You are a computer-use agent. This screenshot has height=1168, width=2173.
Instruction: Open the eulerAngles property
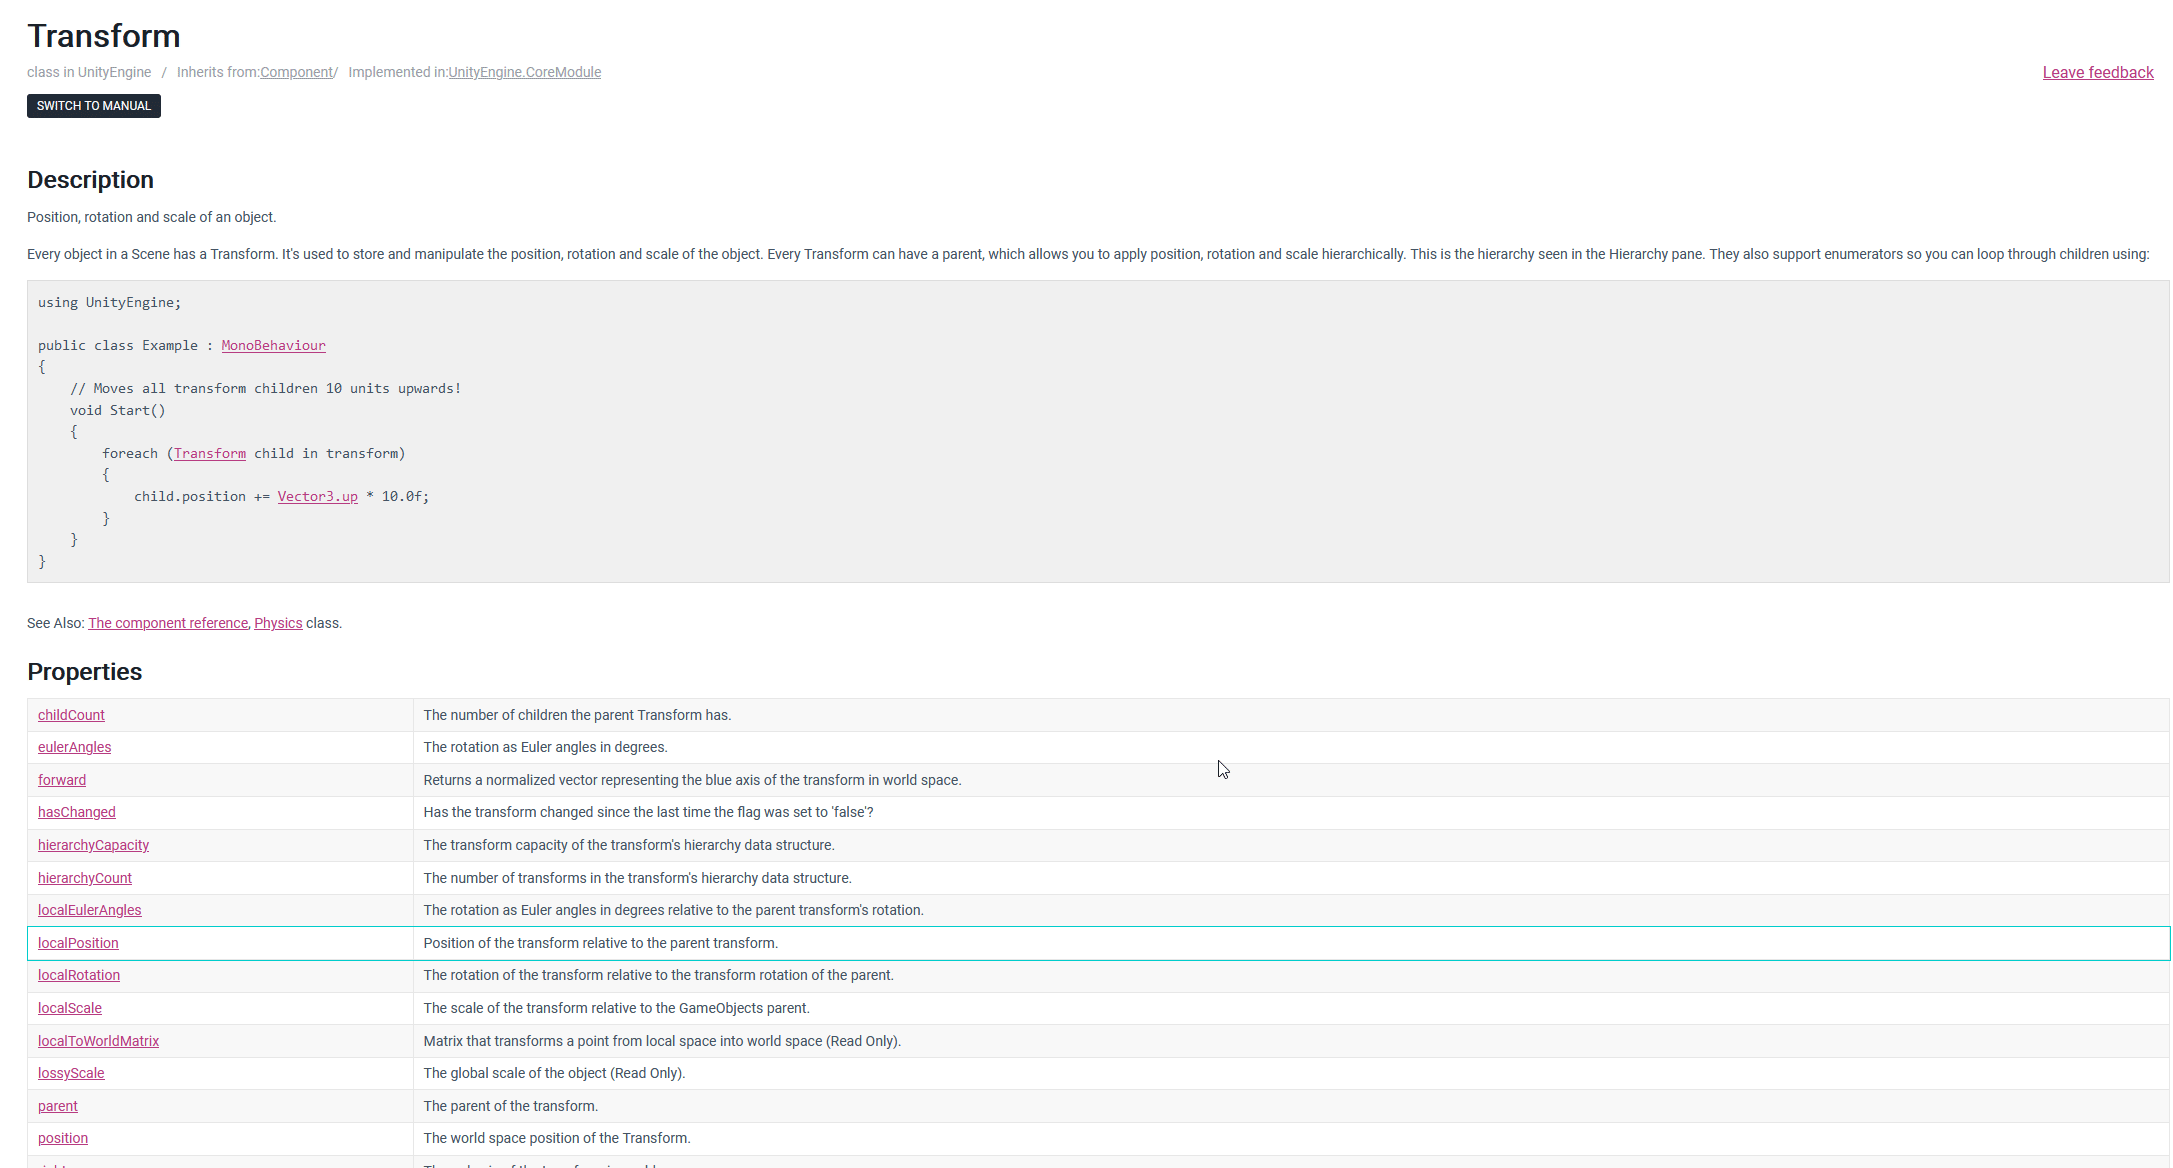click(74, 747)
